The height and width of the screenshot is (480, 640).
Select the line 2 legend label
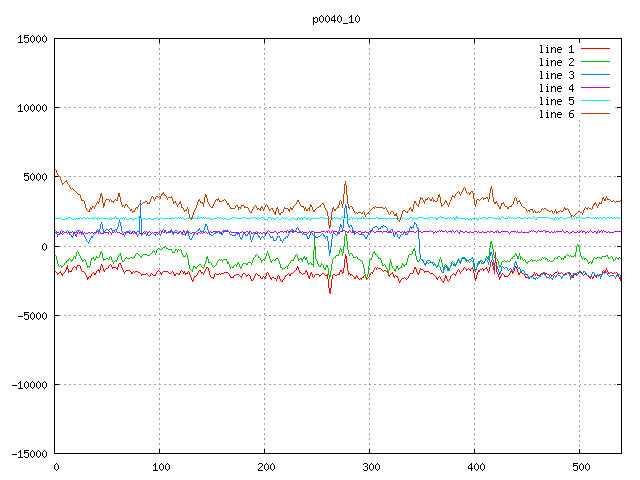coord(556,62)
